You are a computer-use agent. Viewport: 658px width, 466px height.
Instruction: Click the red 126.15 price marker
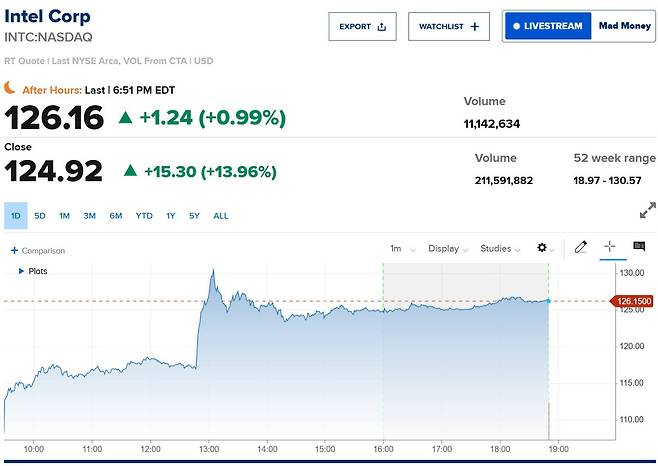(632, 301)
